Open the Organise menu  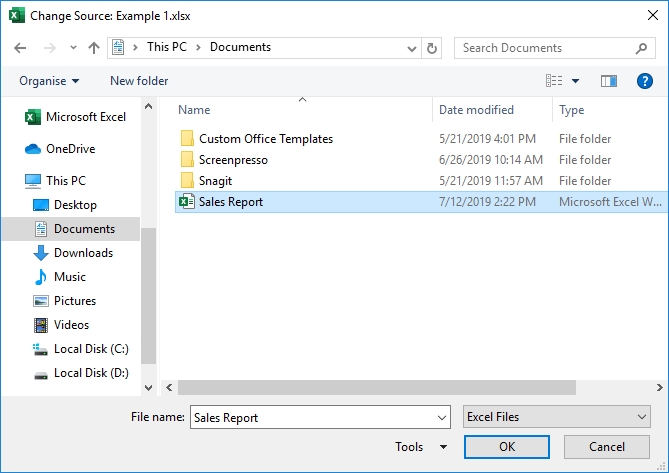pos(49,81)
